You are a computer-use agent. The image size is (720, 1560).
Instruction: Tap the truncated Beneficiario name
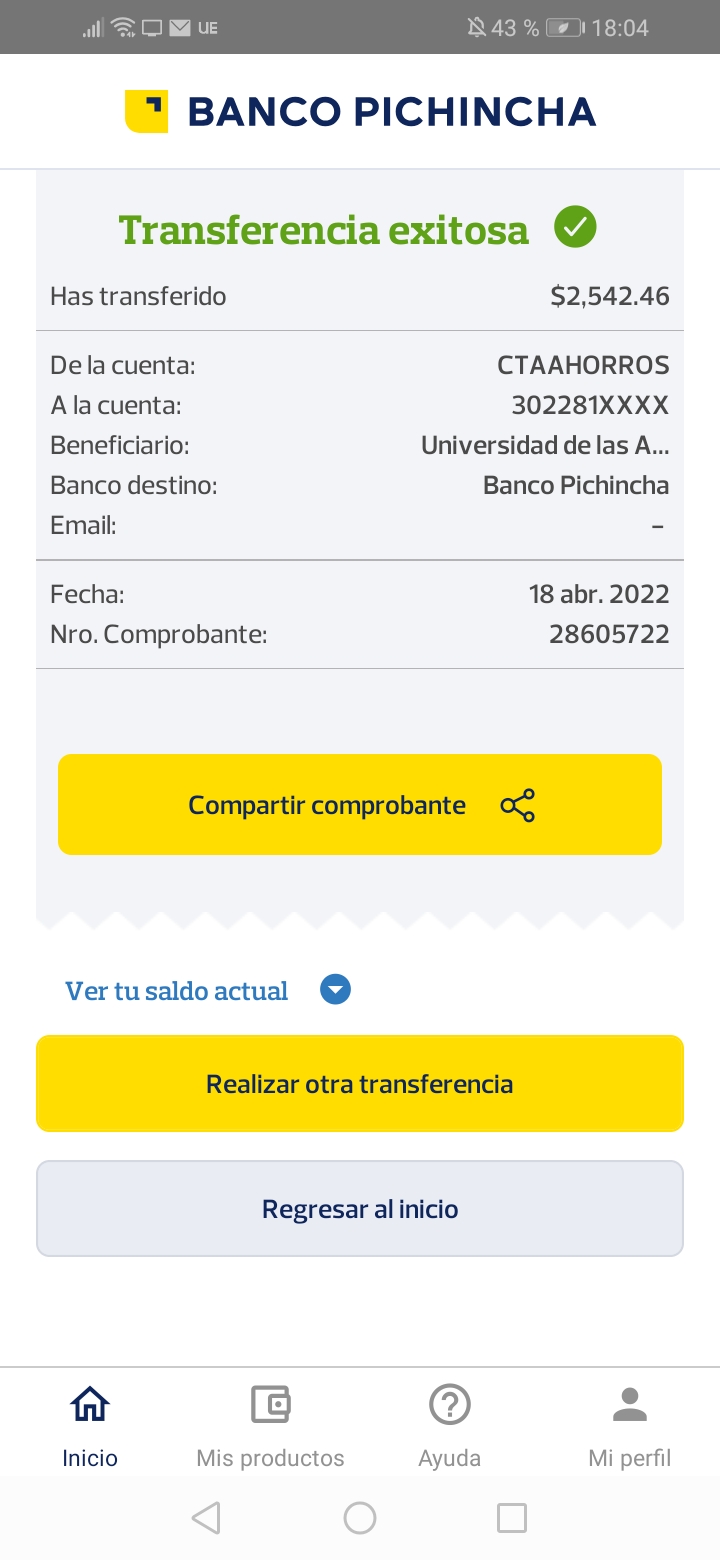coord(545,445)
